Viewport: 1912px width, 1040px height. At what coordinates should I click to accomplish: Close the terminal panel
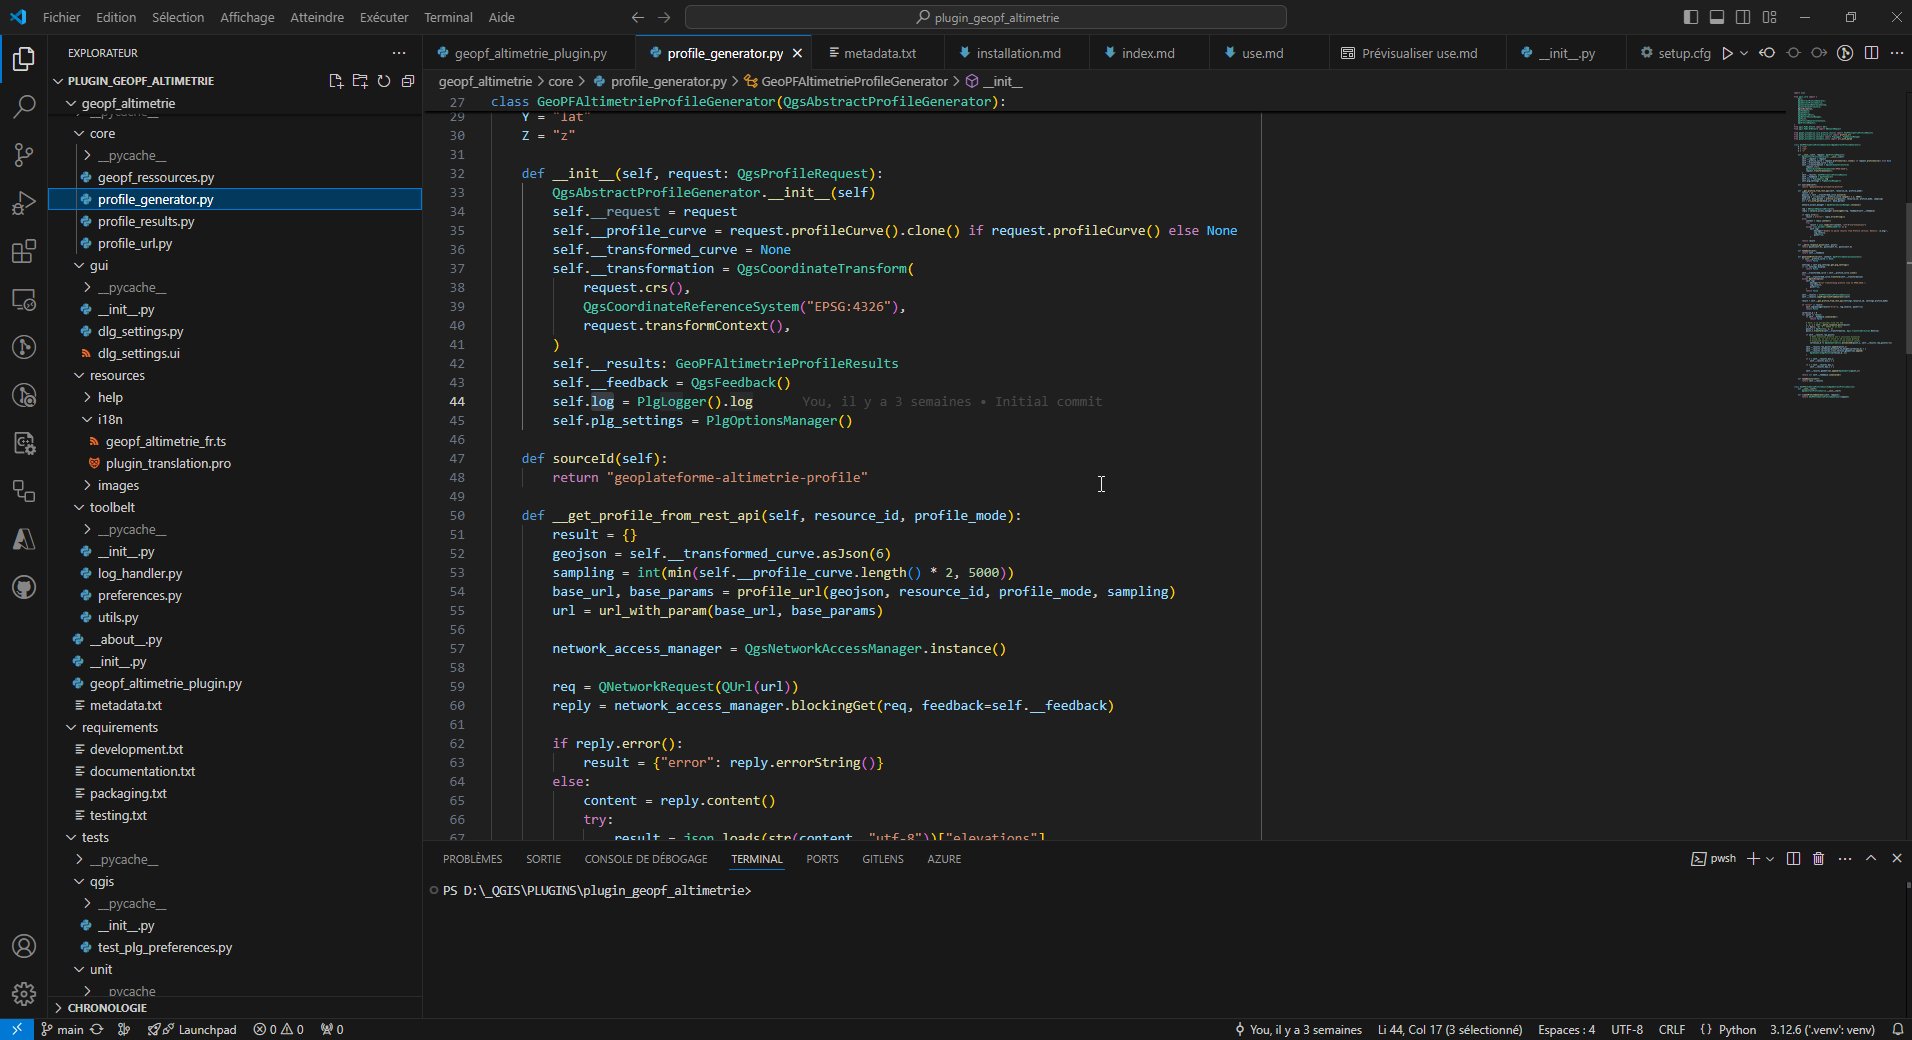(1897, 859)
